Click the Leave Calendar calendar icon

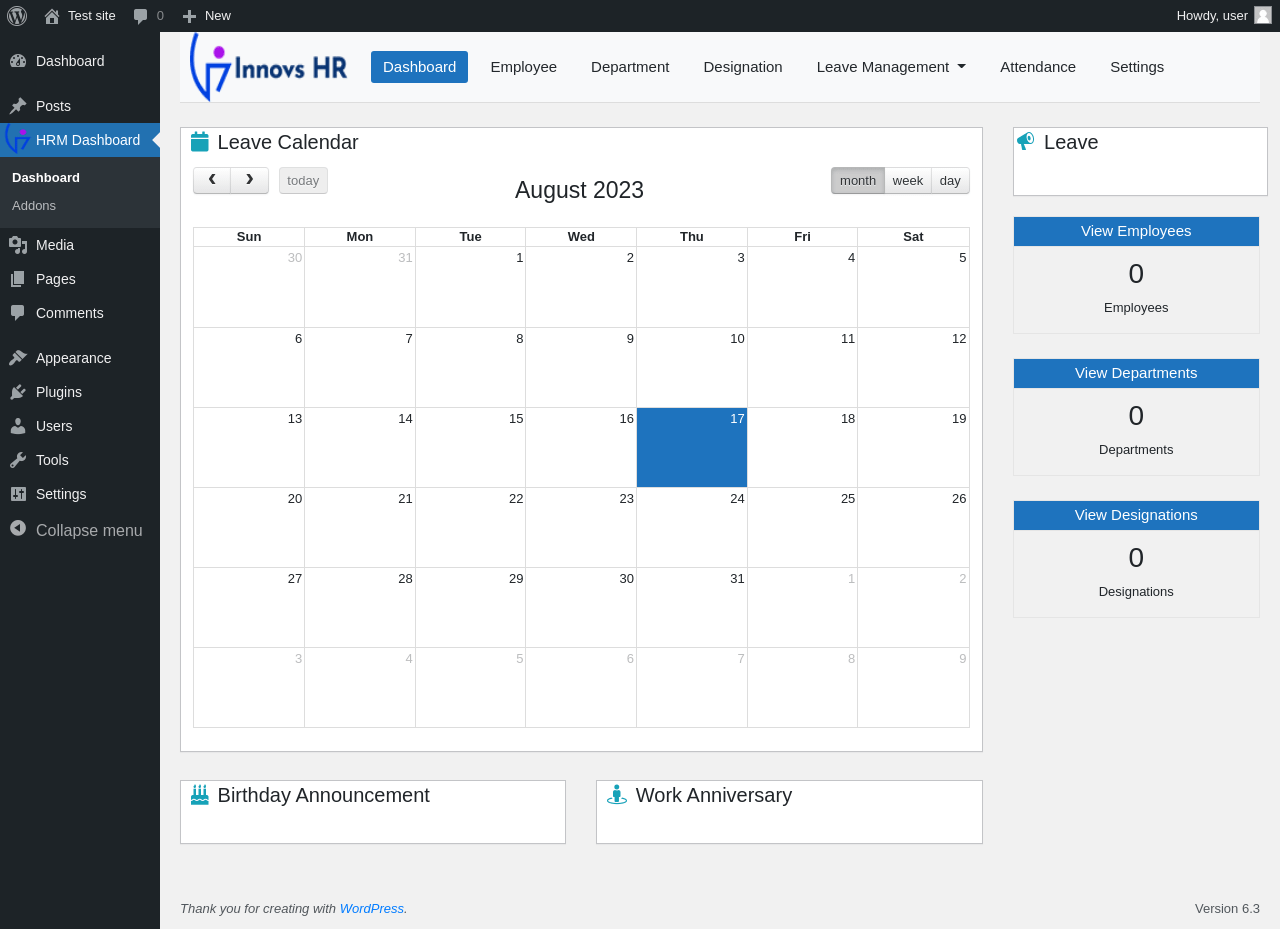point(200,142)
